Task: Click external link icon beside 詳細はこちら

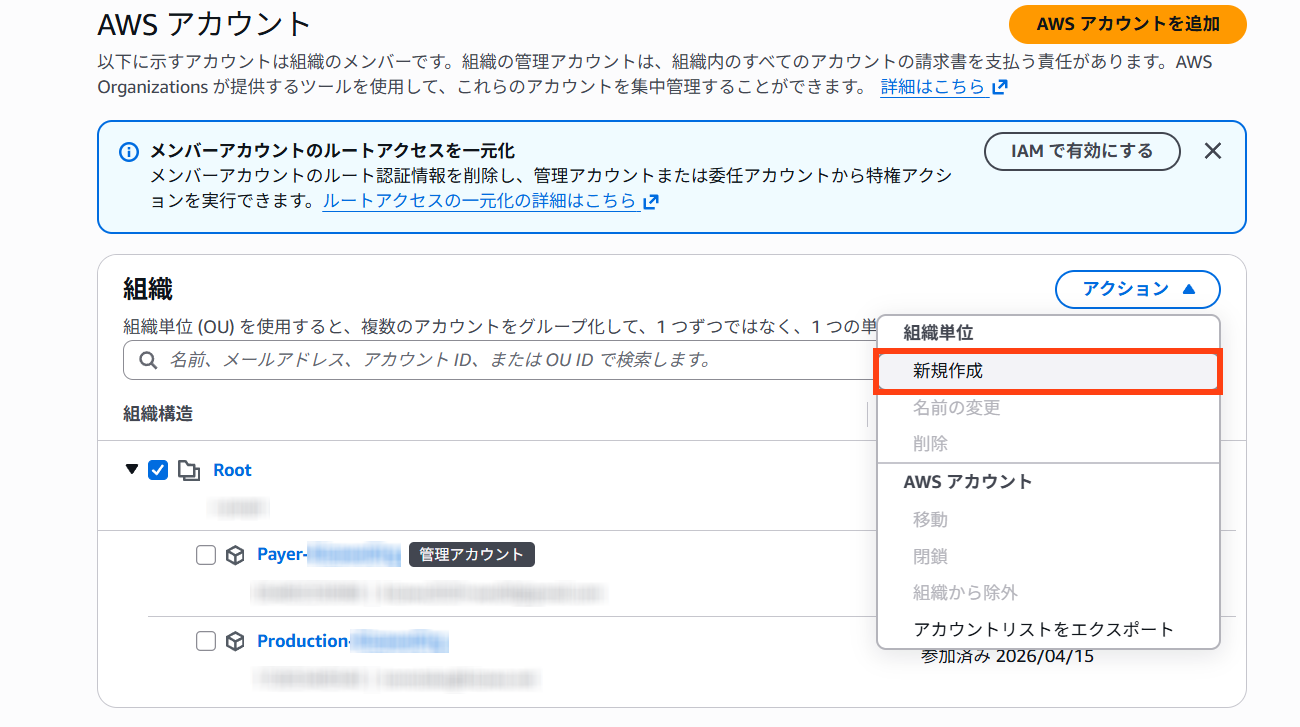Action: click(999, 88)
